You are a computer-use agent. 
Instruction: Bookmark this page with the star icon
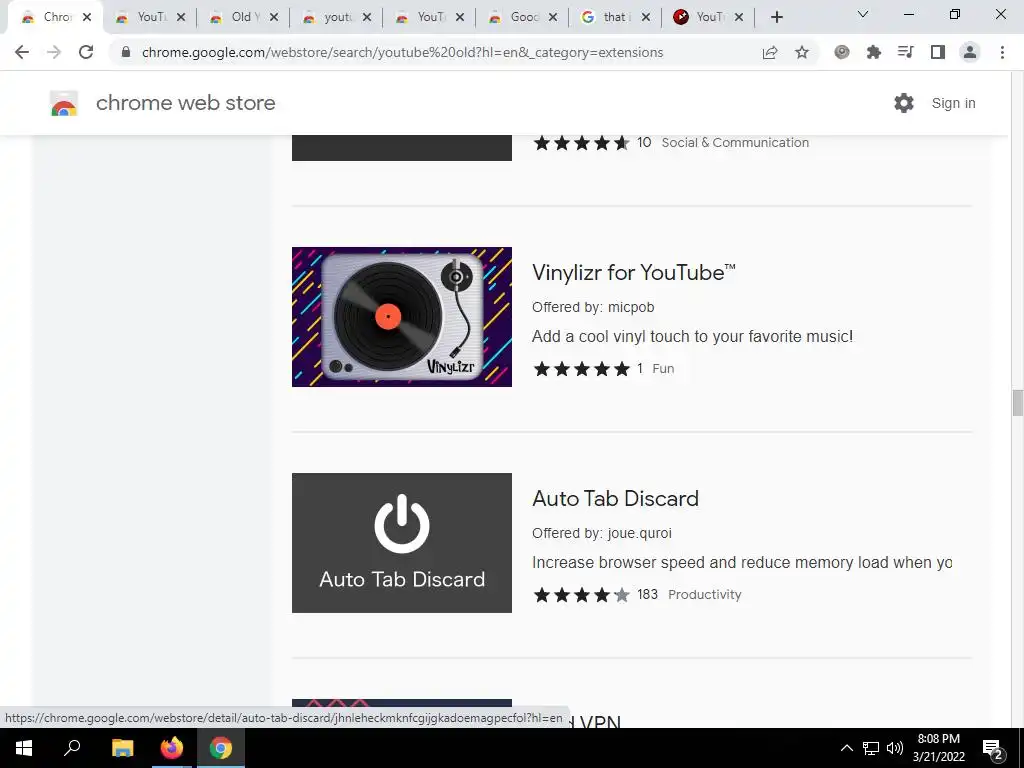(802, 52)
